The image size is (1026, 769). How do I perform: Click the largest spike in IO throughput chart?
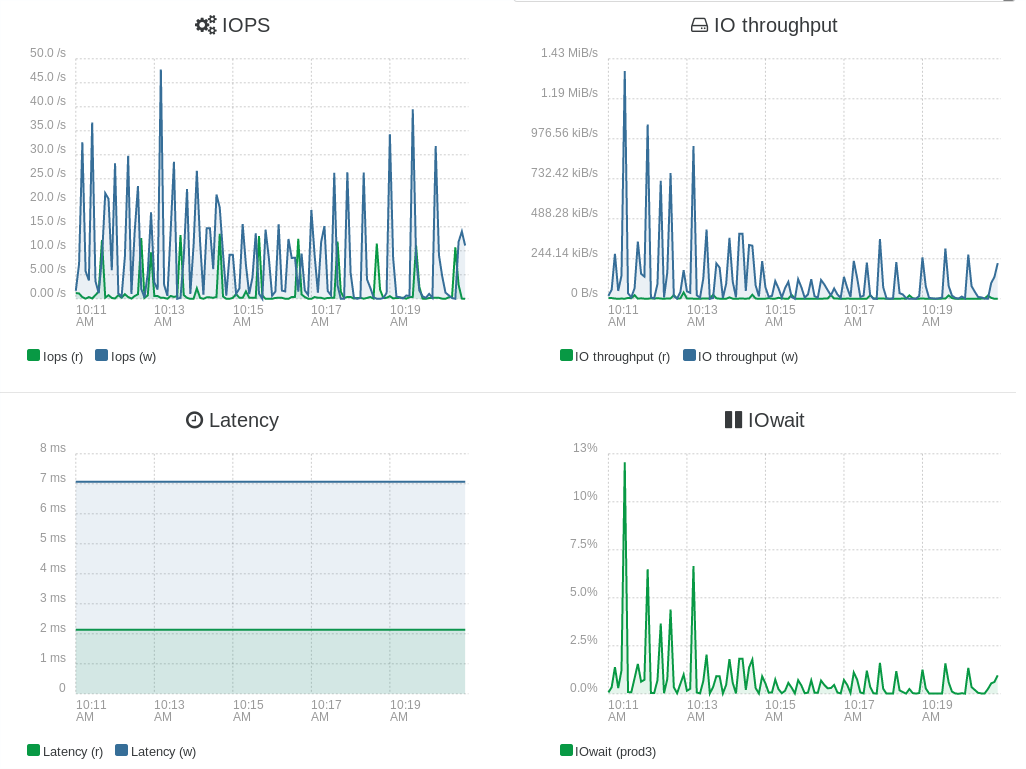point(624,73)
